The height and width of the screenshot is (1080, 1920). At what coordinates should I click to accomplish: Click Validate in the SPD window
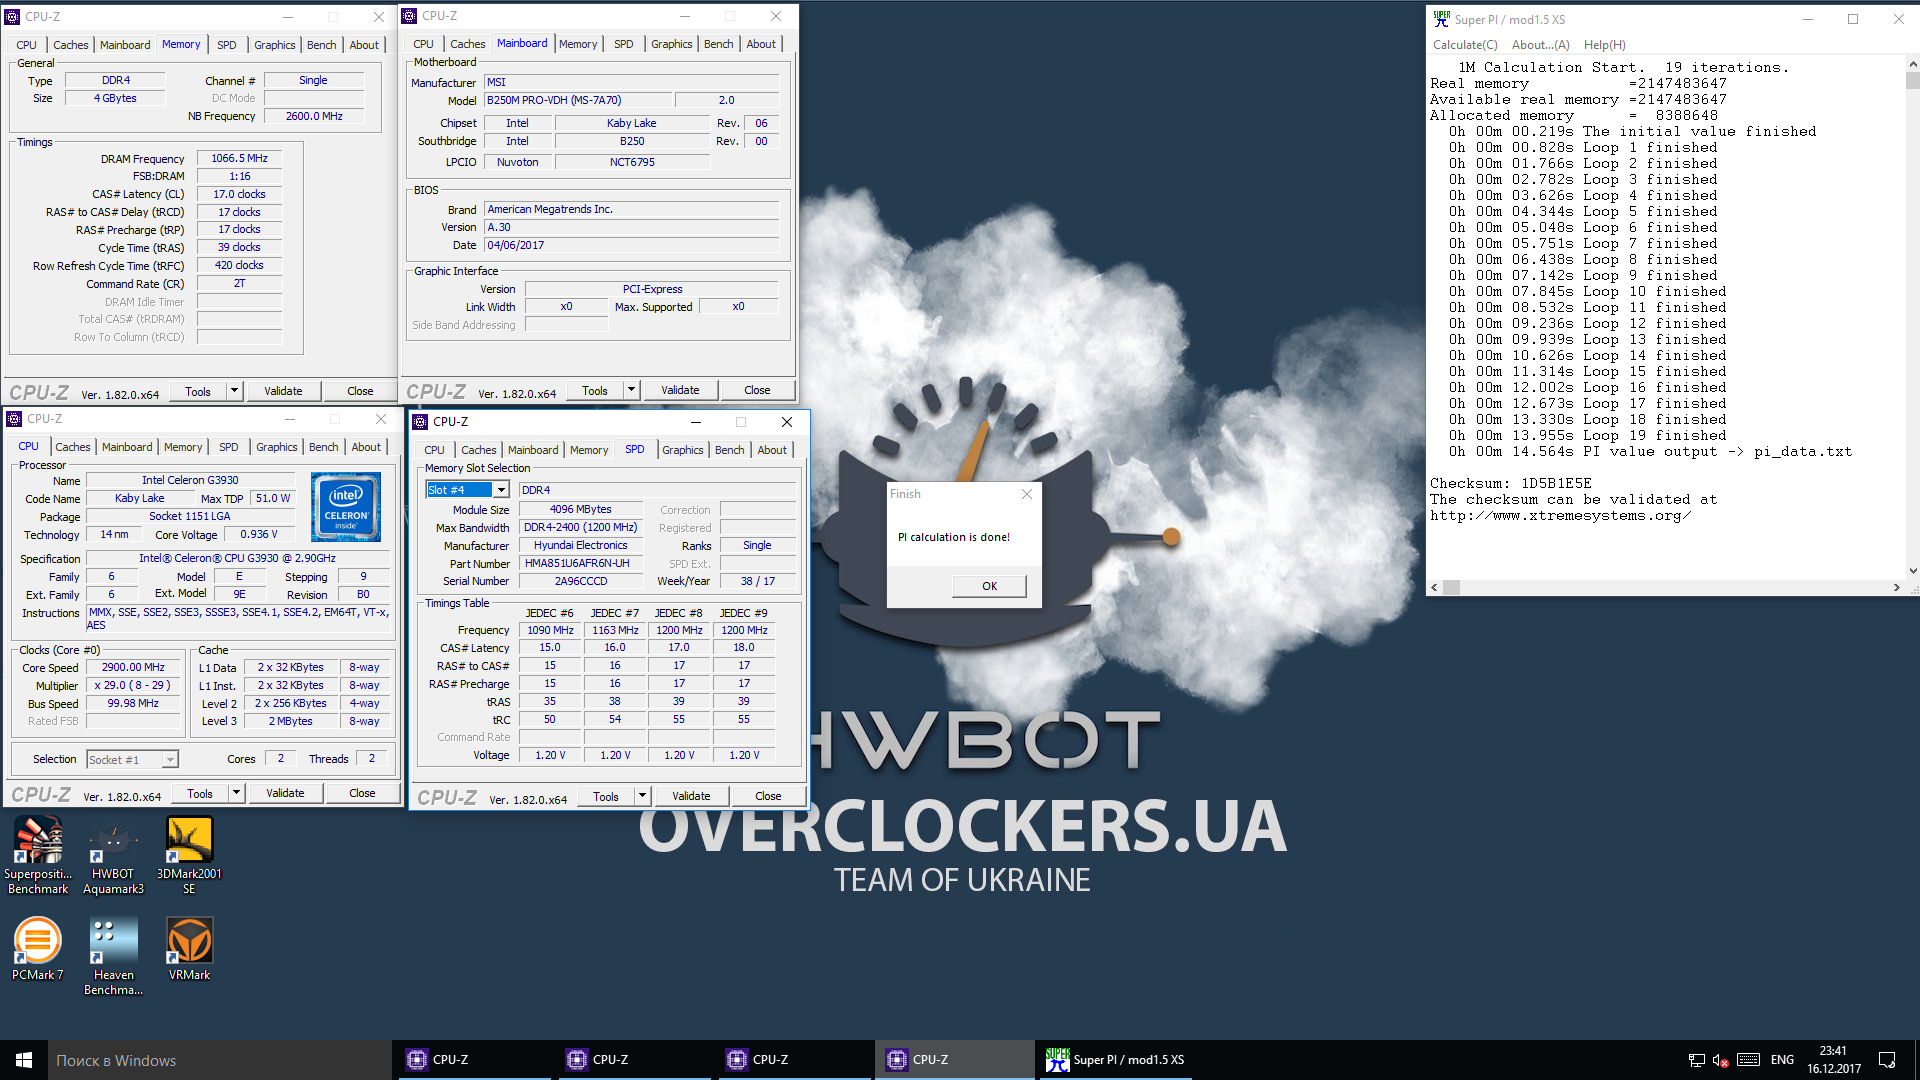[x=691, y=796]
